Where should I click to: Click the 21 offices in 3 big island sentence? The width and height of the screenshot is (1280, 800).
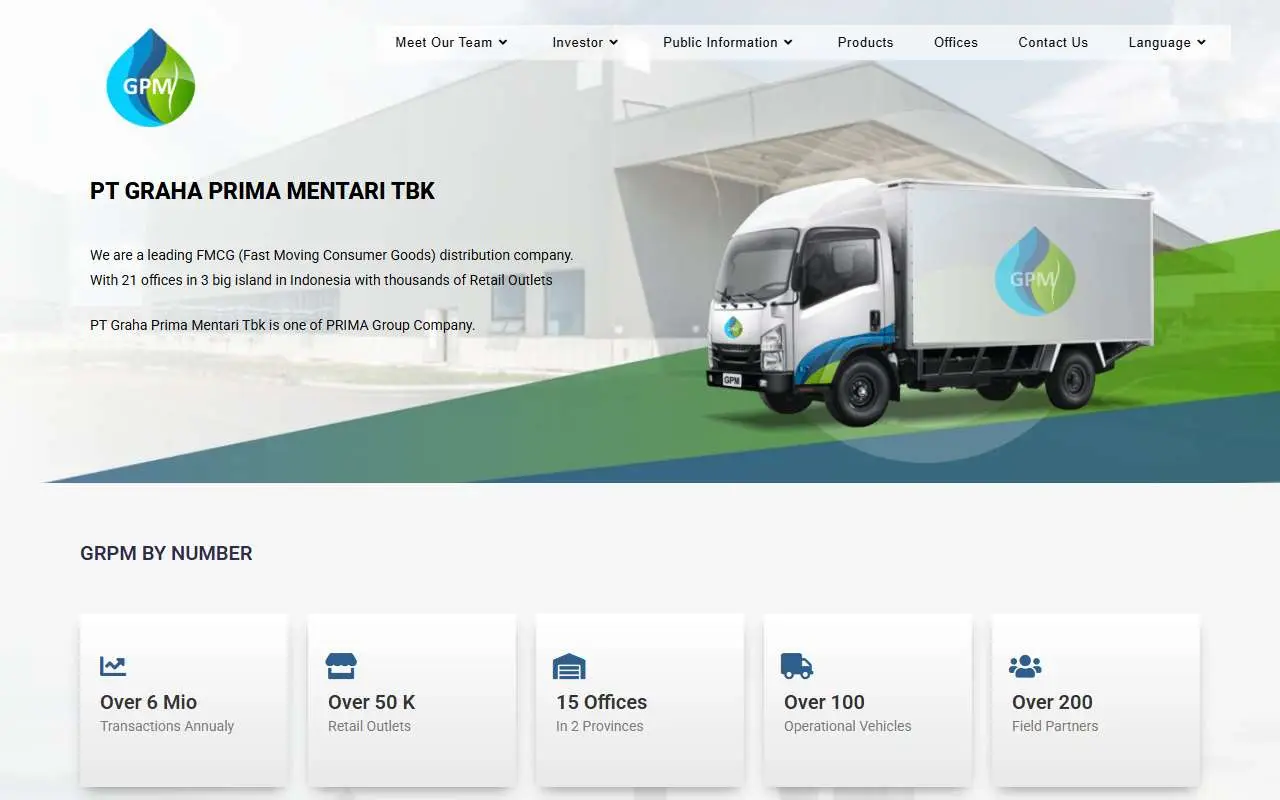[x=321, y=280]
